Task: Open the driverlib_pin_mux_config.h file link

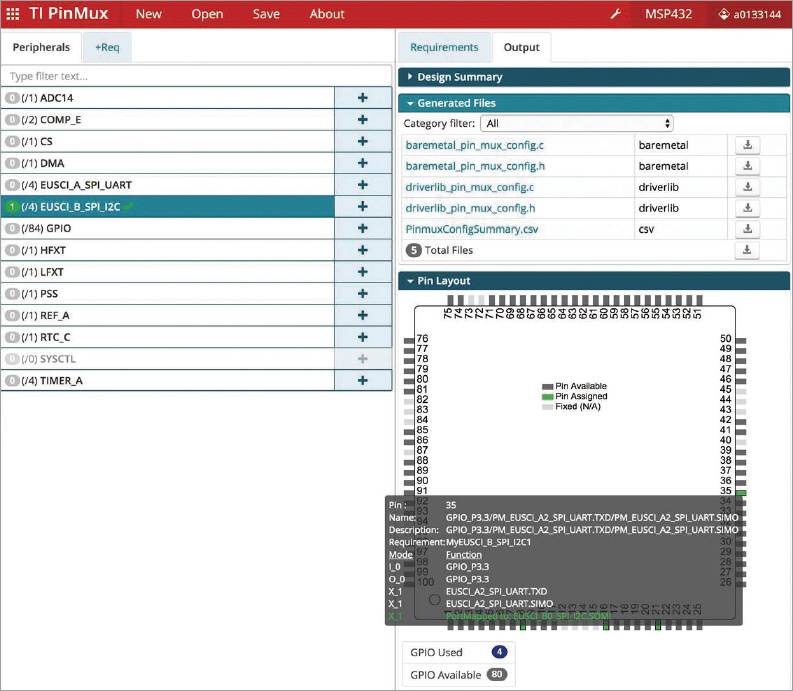Action: tap(470, 208)
